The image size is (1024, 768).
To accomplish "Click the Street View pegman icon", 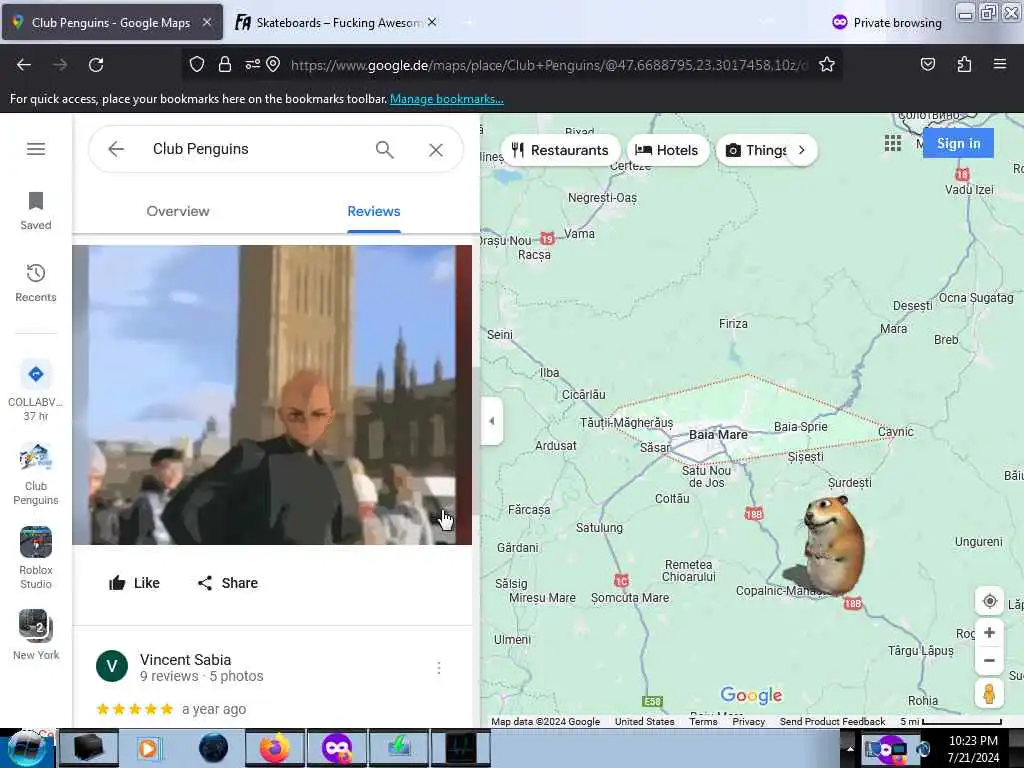I will (x=989, y=694).
